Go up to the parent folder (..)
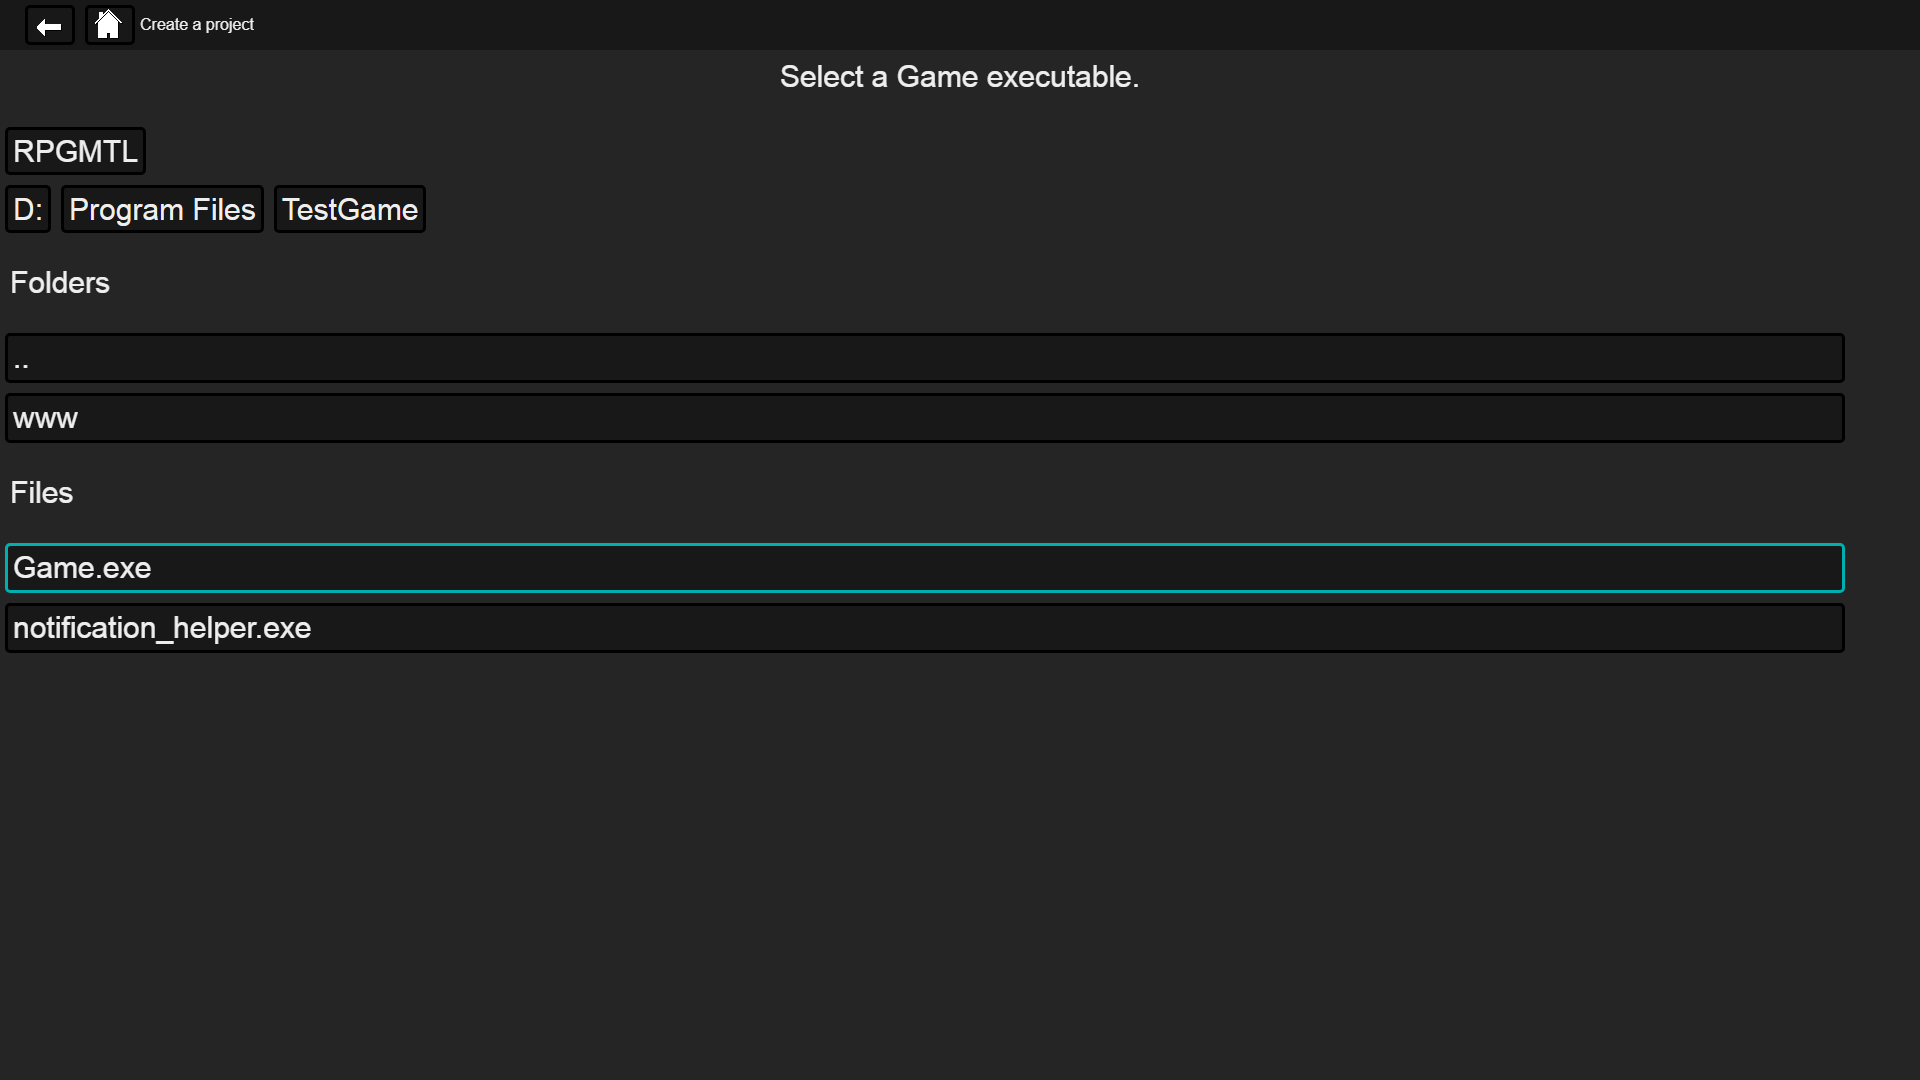Viewport: 1920px width, 1080px height. click(x=924, y=358)
